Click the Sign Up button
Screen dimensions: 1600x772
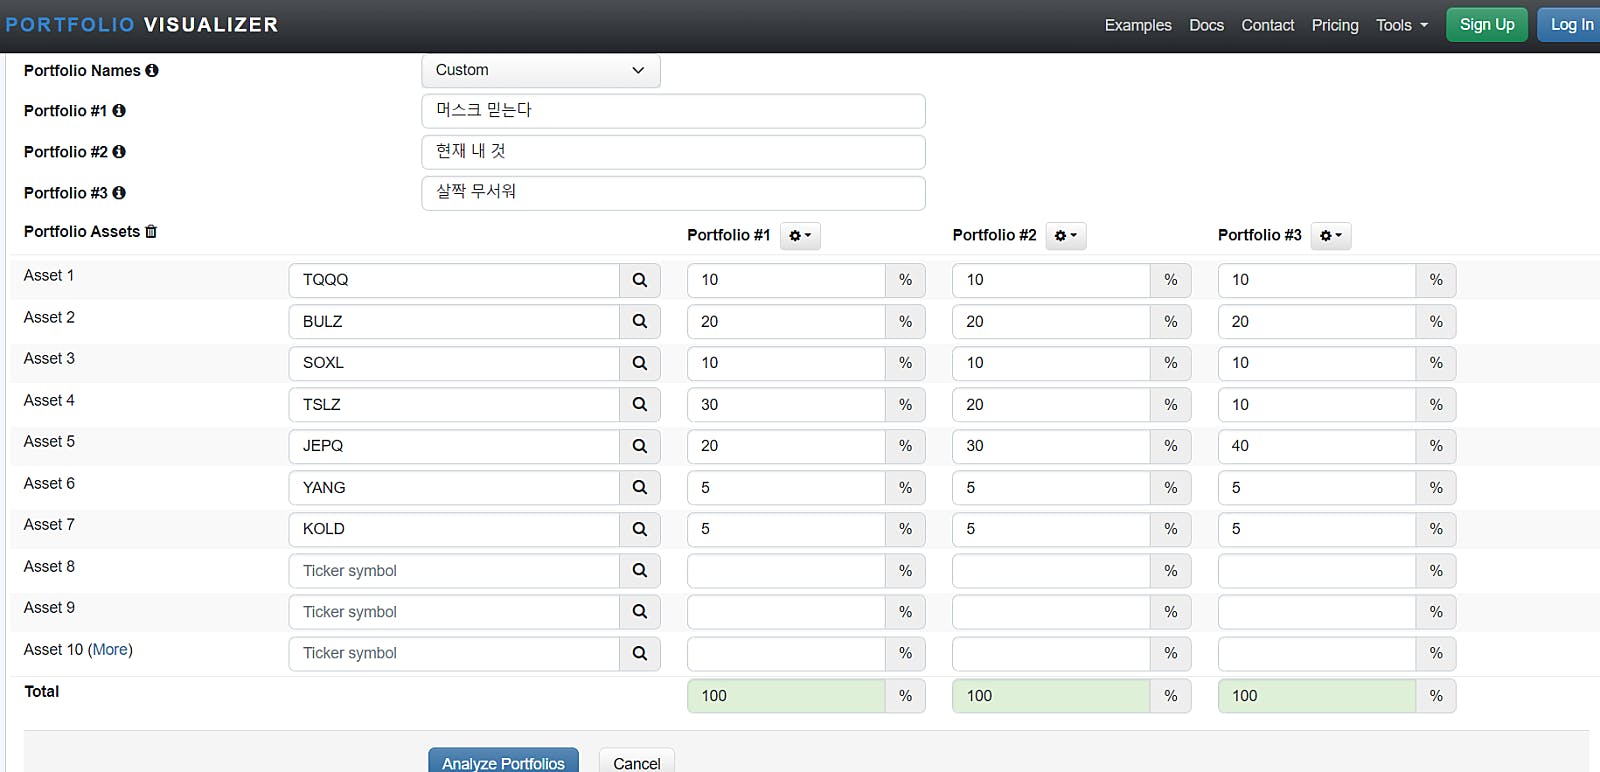(x=1487, y=25)
